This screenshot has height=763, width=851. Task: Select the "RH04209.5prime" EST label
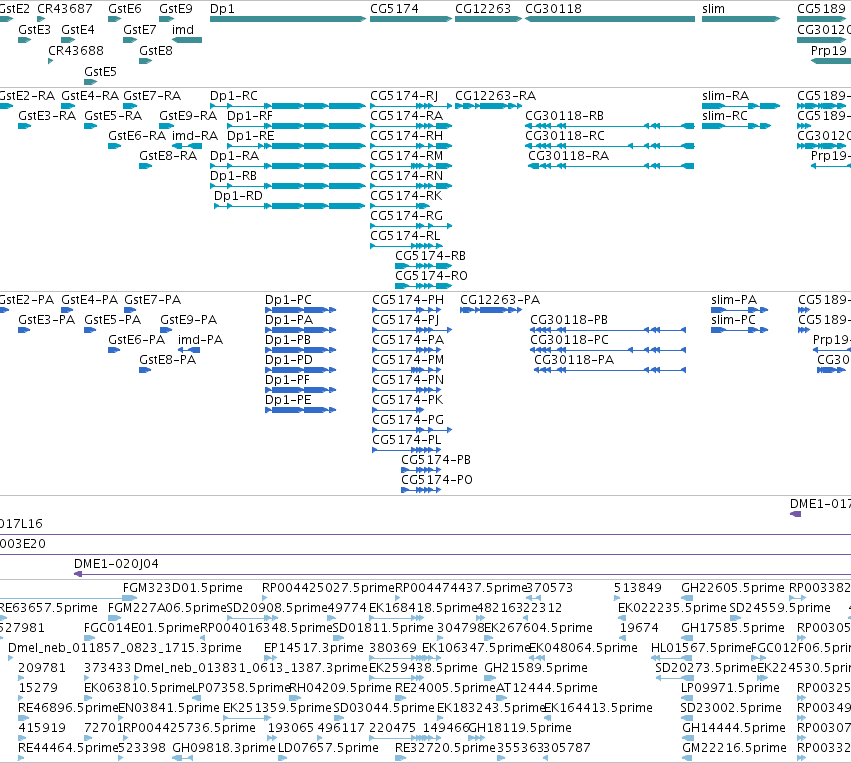[x=340, y=688]
